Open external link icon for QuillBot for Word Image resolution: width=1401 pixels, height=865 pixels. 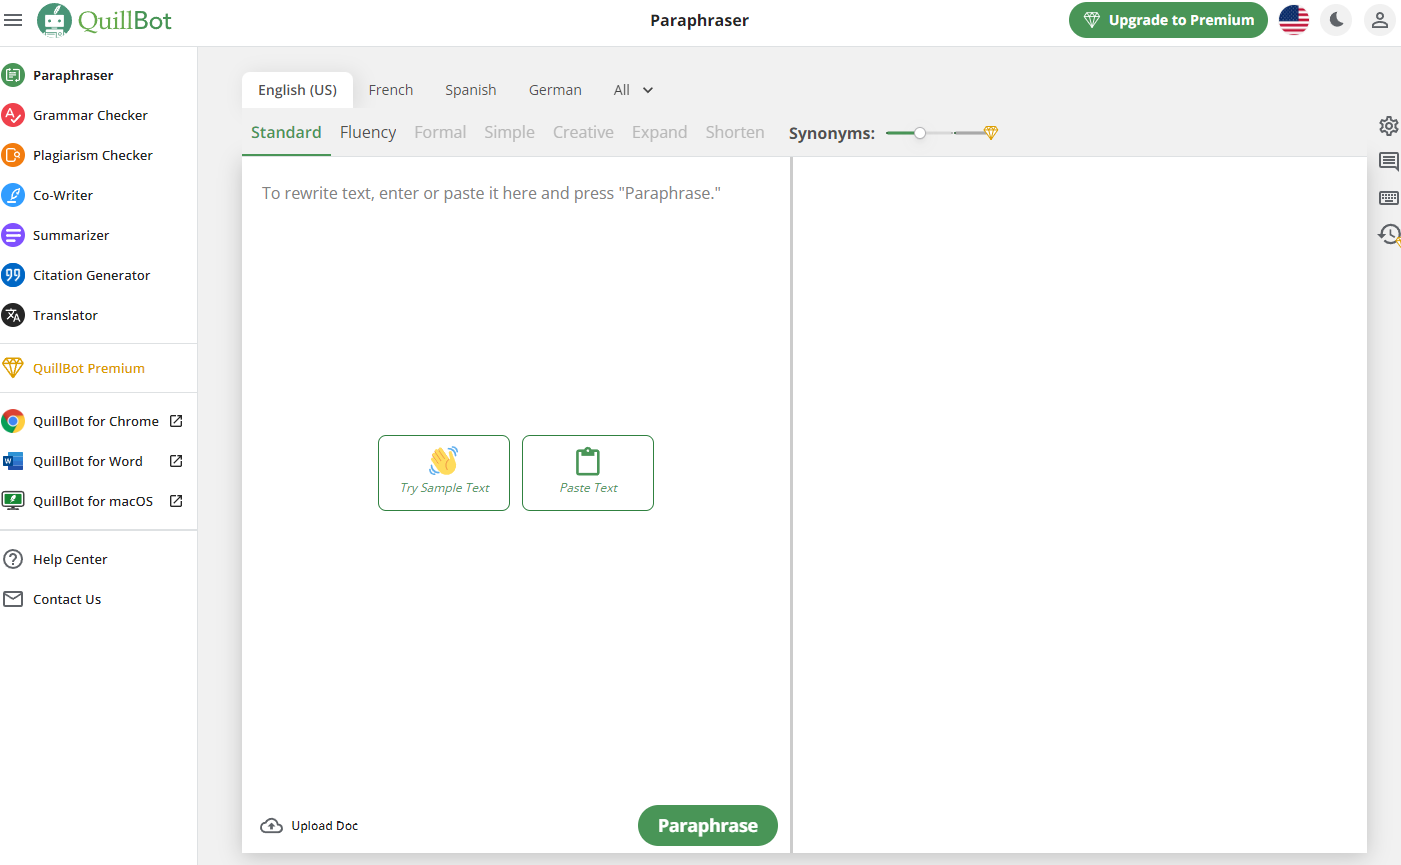pyautogui.click(x=176, y=461)
